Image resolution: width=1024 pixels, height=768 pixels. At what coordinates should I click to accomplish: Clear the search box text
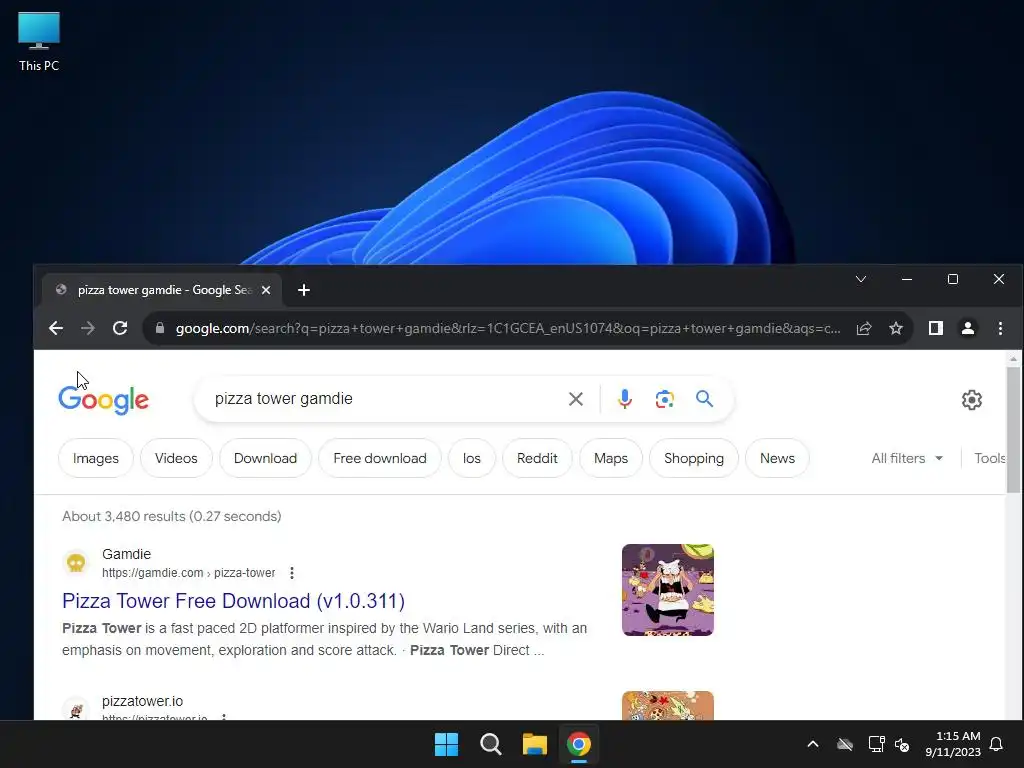(x=575, y=399)
